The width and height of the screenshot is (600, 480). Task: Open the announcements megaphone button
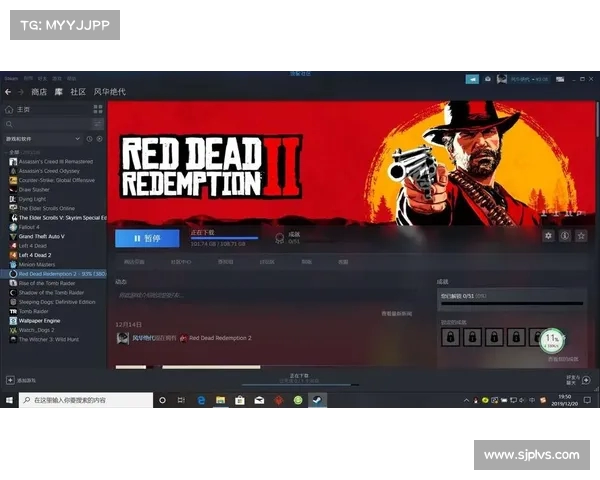click(472, 79)
